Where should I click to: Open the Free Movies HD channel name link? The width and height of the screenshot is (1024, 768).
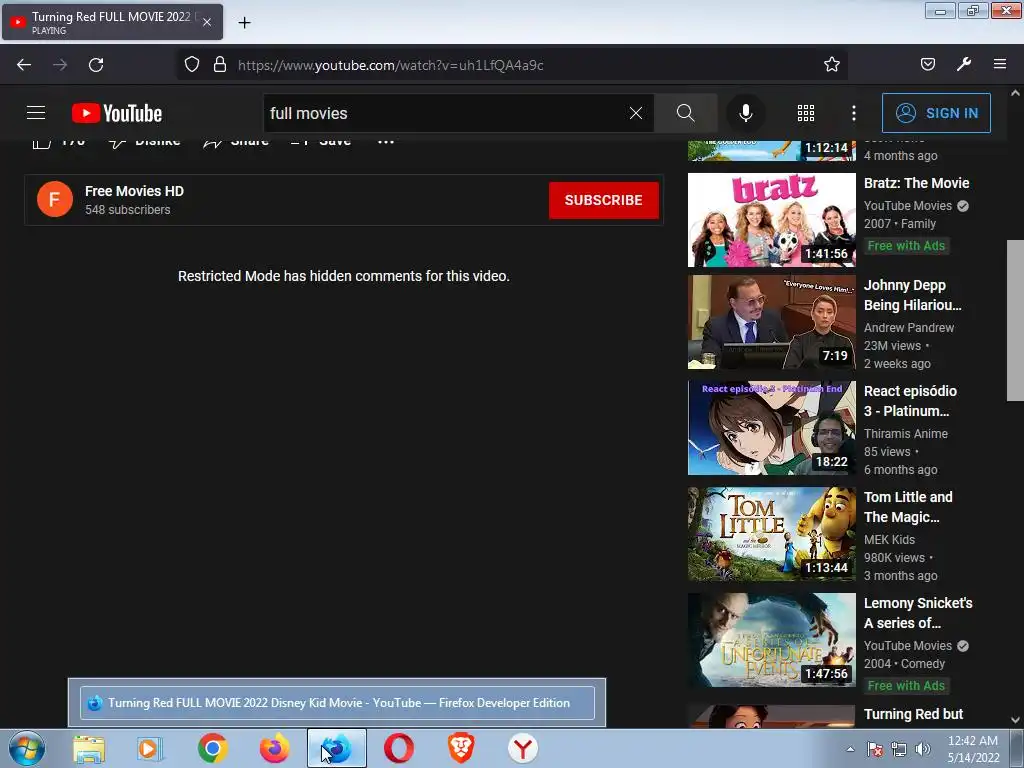(135, 191)
